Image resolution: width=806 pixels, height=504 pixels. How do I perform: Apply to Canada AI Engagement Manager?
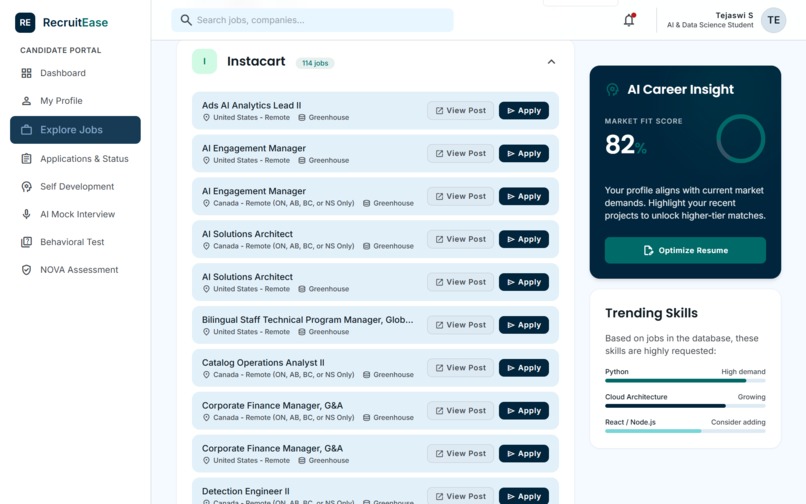[x=524, y=196]
